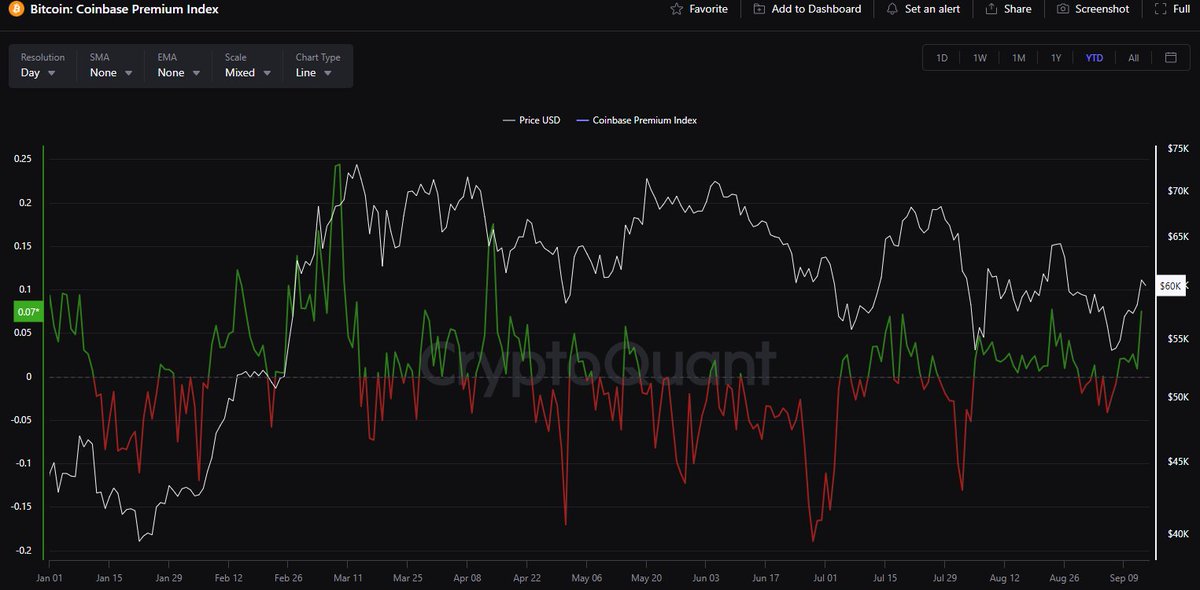Screen dimensions: 1200x590
Task: Switch to the 1M timeframe tab
Action: point(1018,57)
